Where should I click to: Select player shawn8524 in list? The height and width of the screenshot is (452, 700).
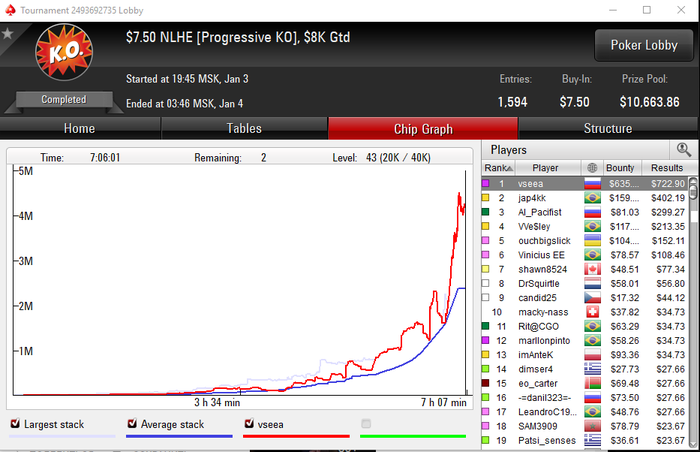coord(585,269)
